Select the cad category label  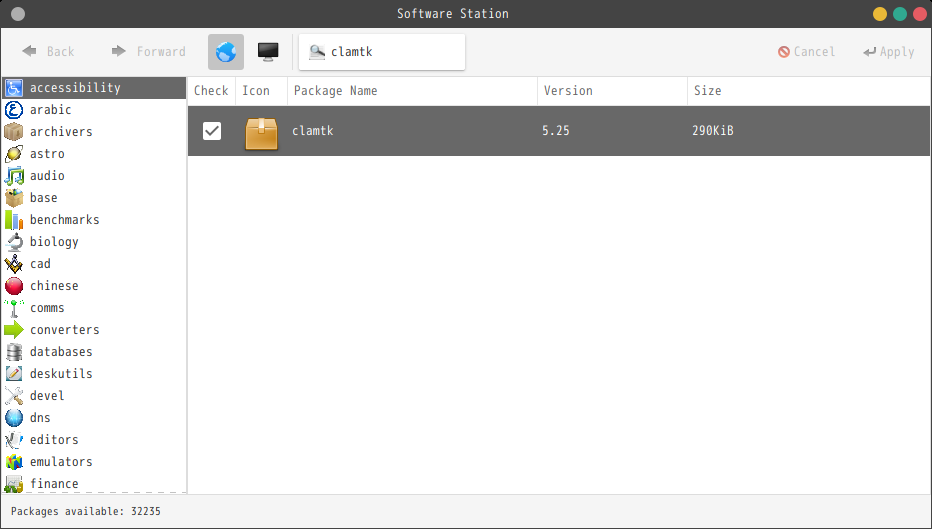click(x=40, y=264)
